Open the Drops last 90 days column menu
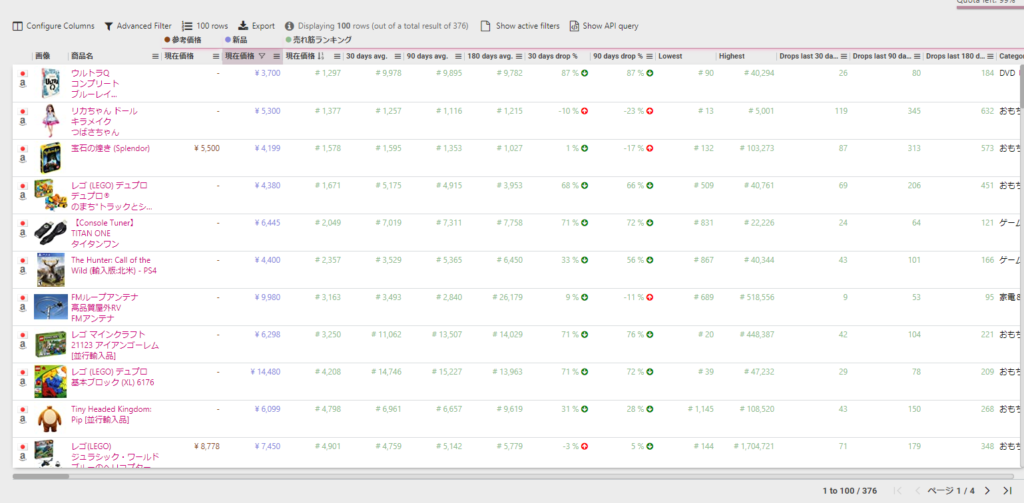 click(917, 56)
